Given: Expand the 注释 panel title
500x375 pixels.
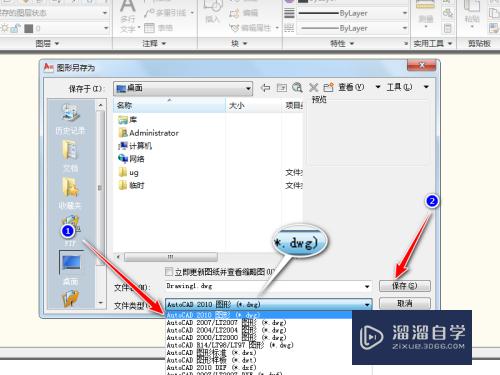Looking at the screenshot, I should [x=154, y=44].
